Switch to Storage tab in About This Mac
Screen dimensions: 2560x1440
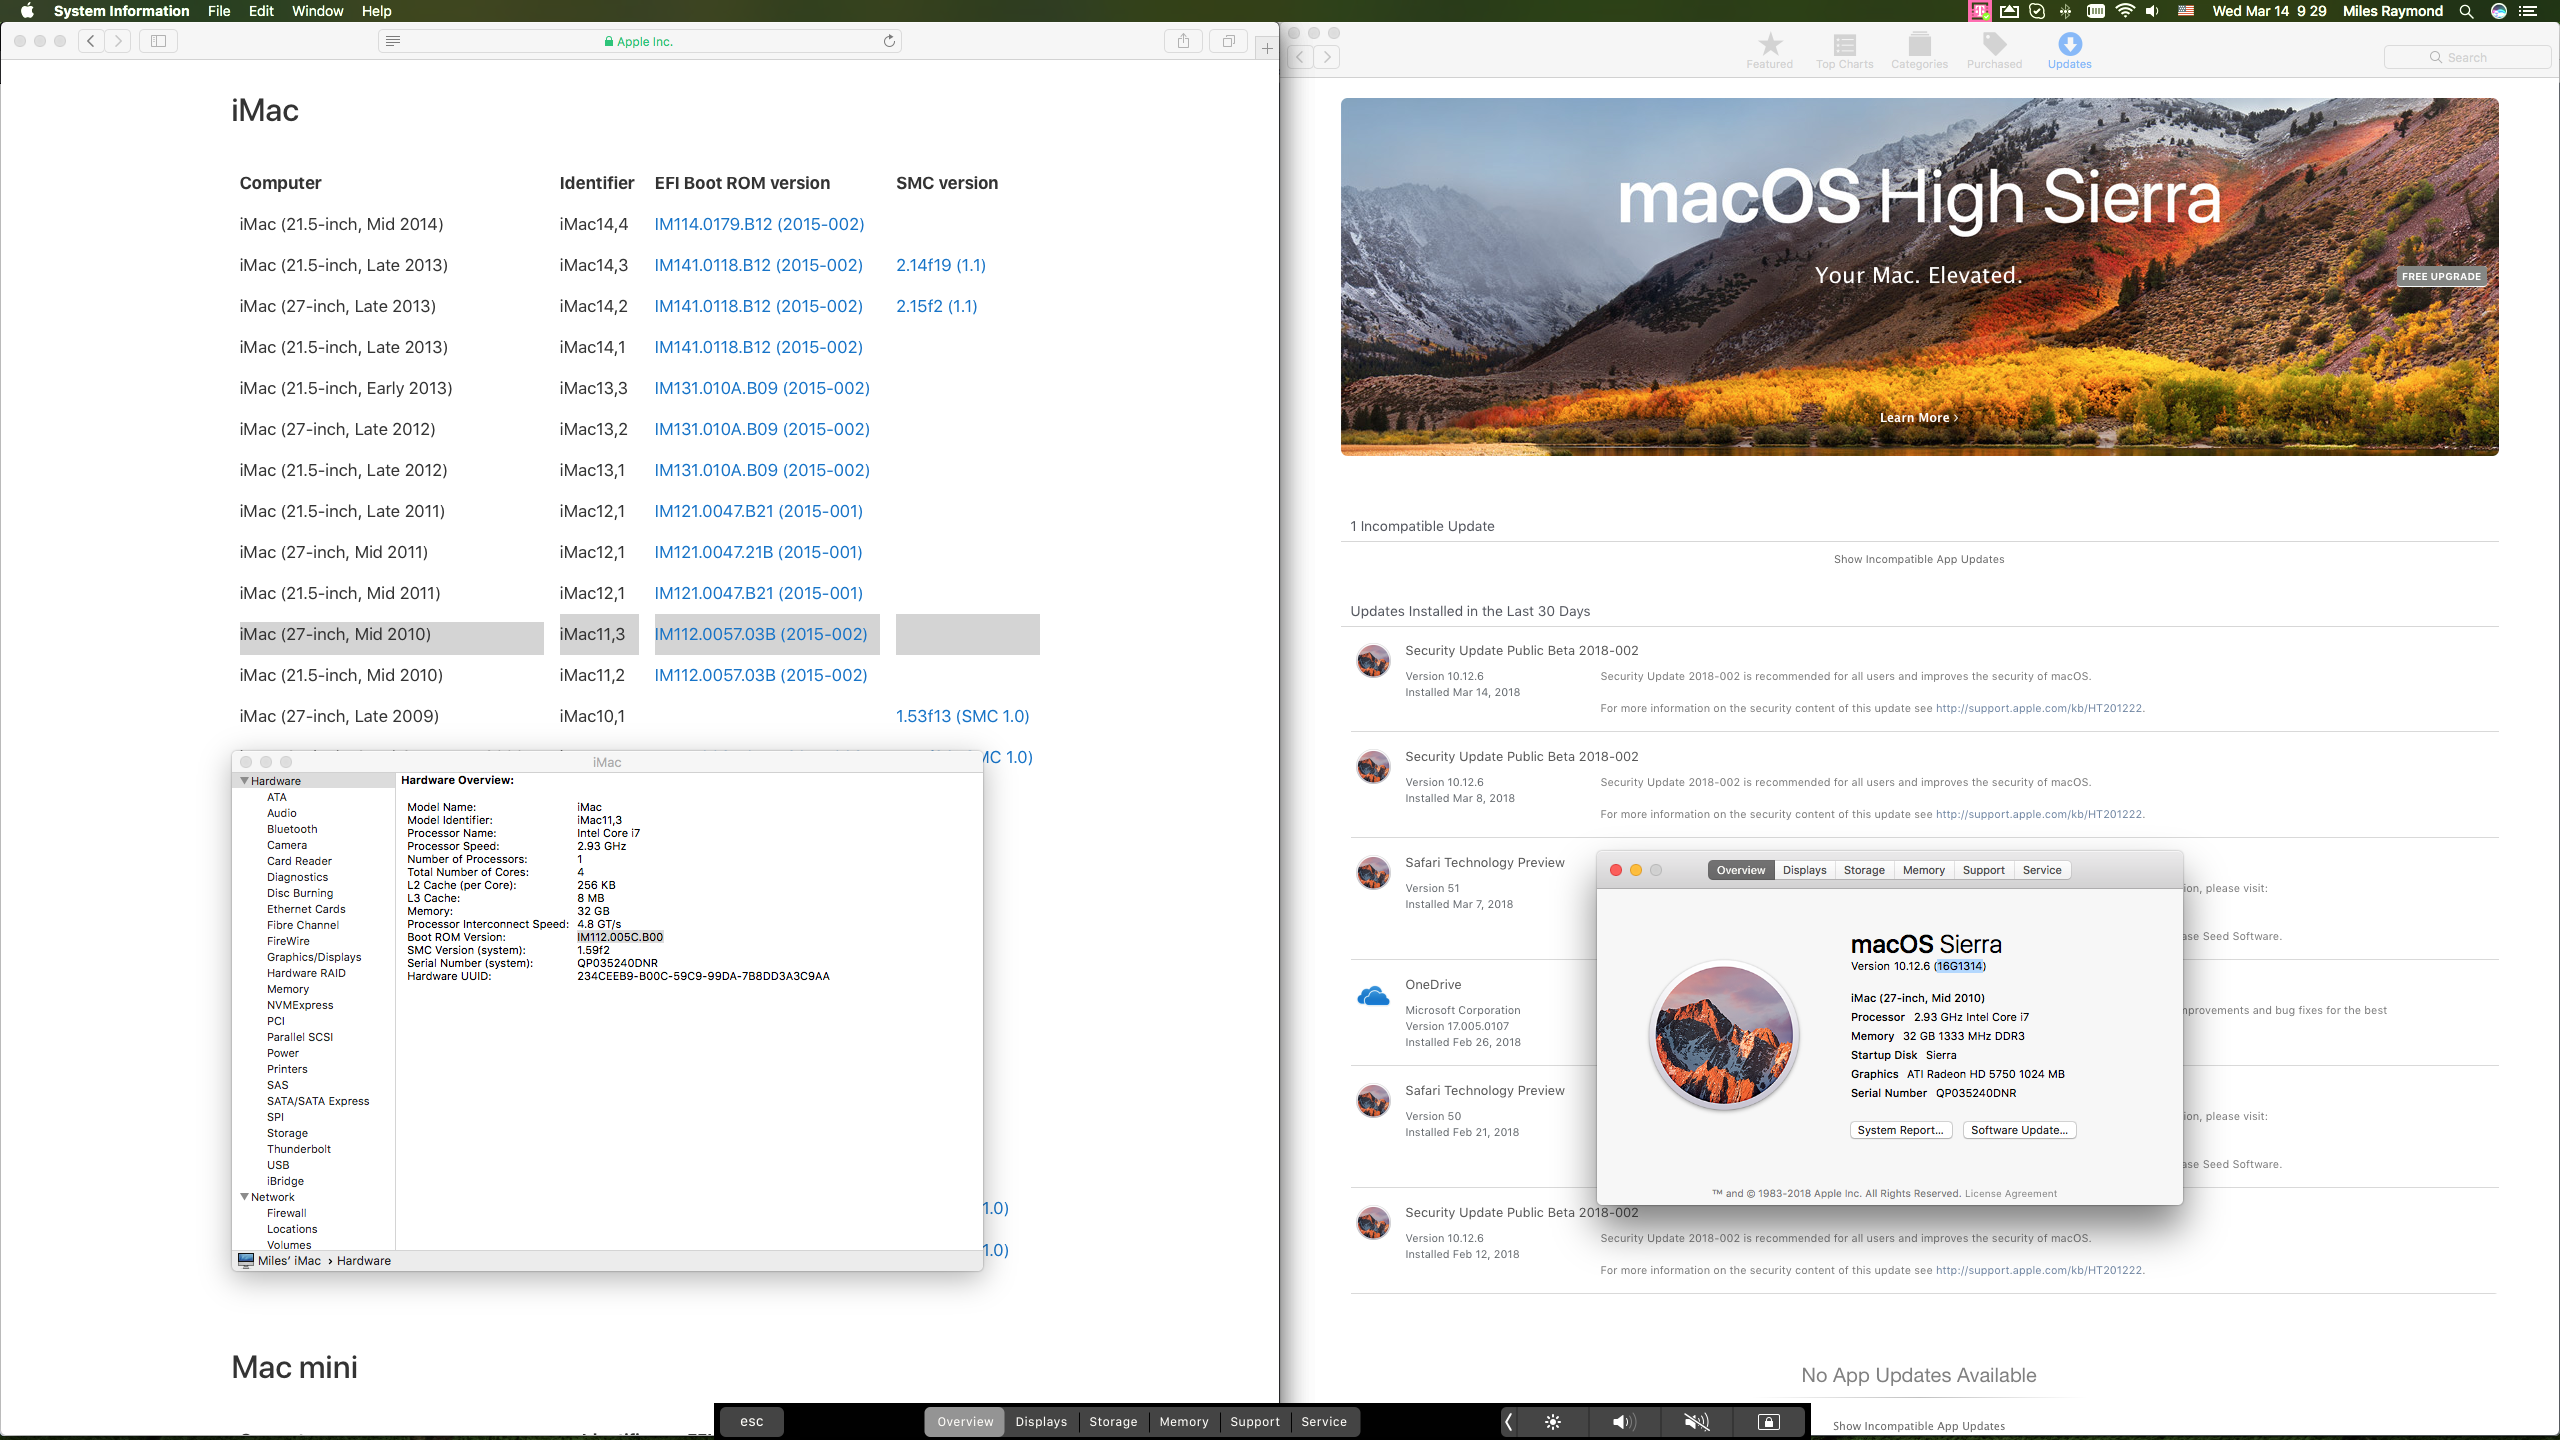click(x=1864, y=870)
